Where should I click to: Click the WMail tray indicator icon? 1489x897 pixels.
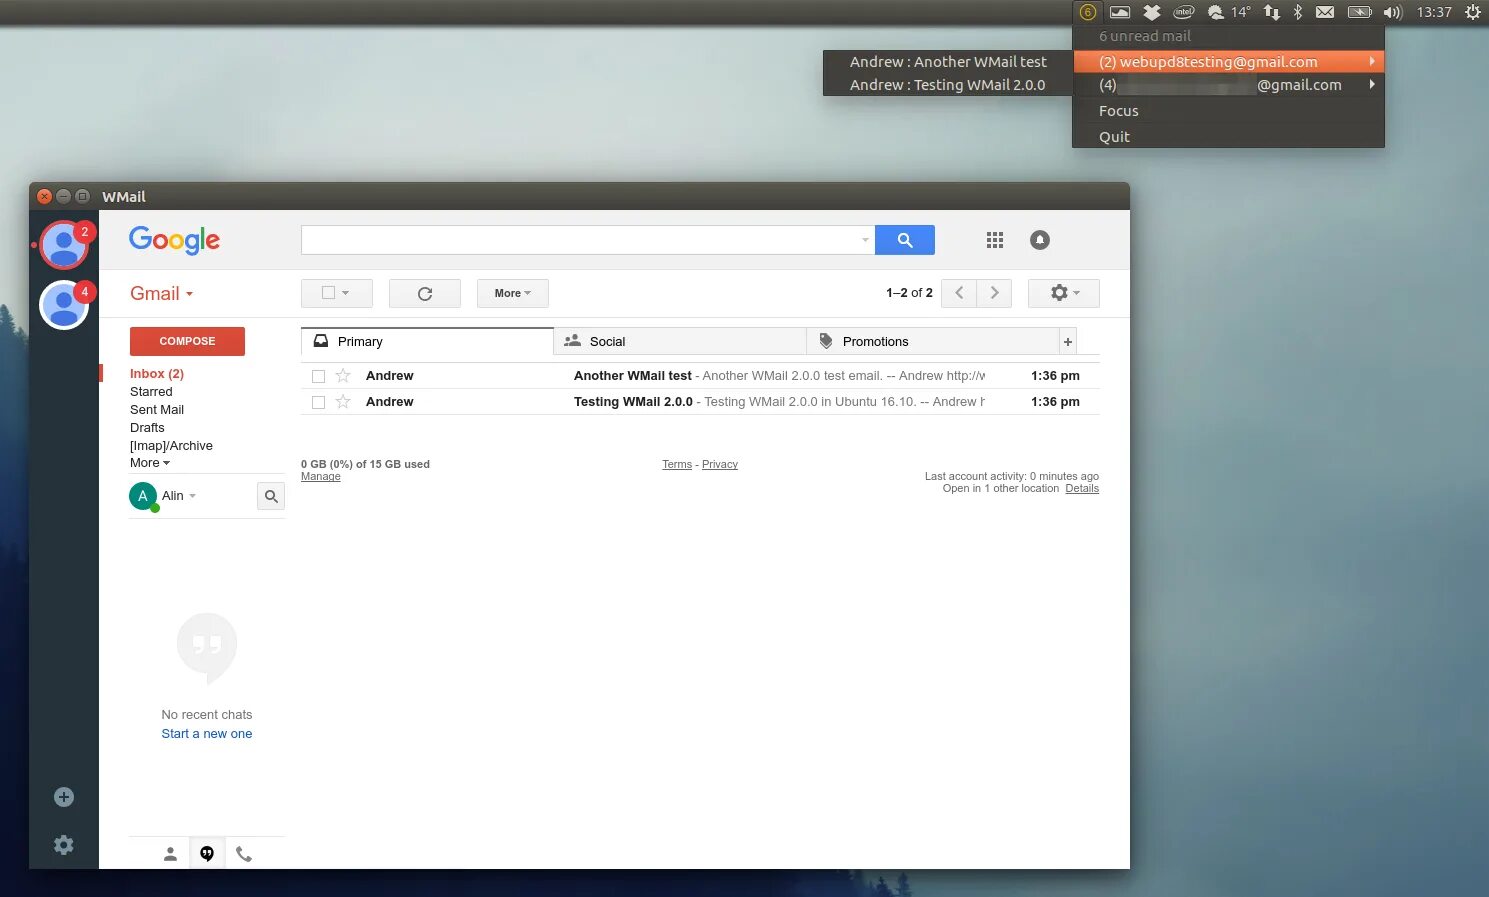coord(1088,12)
